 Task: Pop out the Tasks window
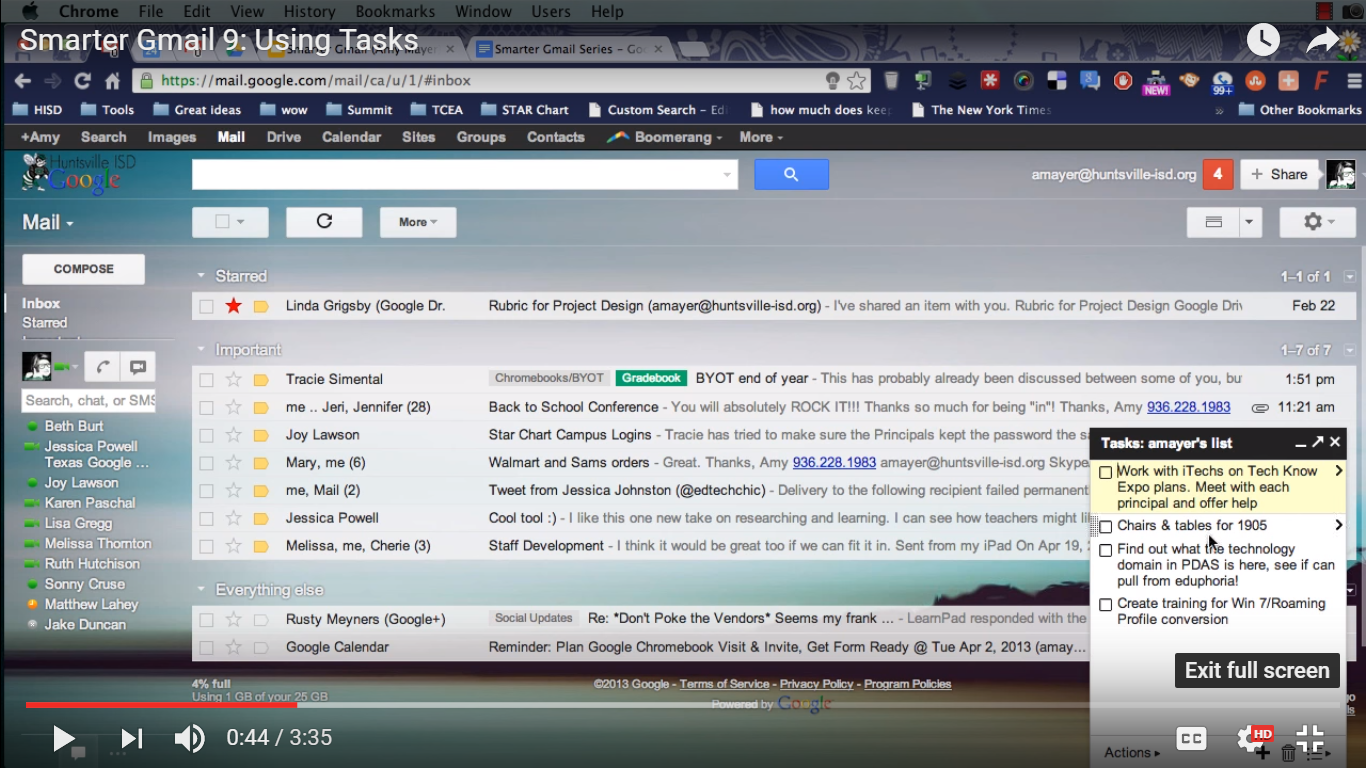1318,442
